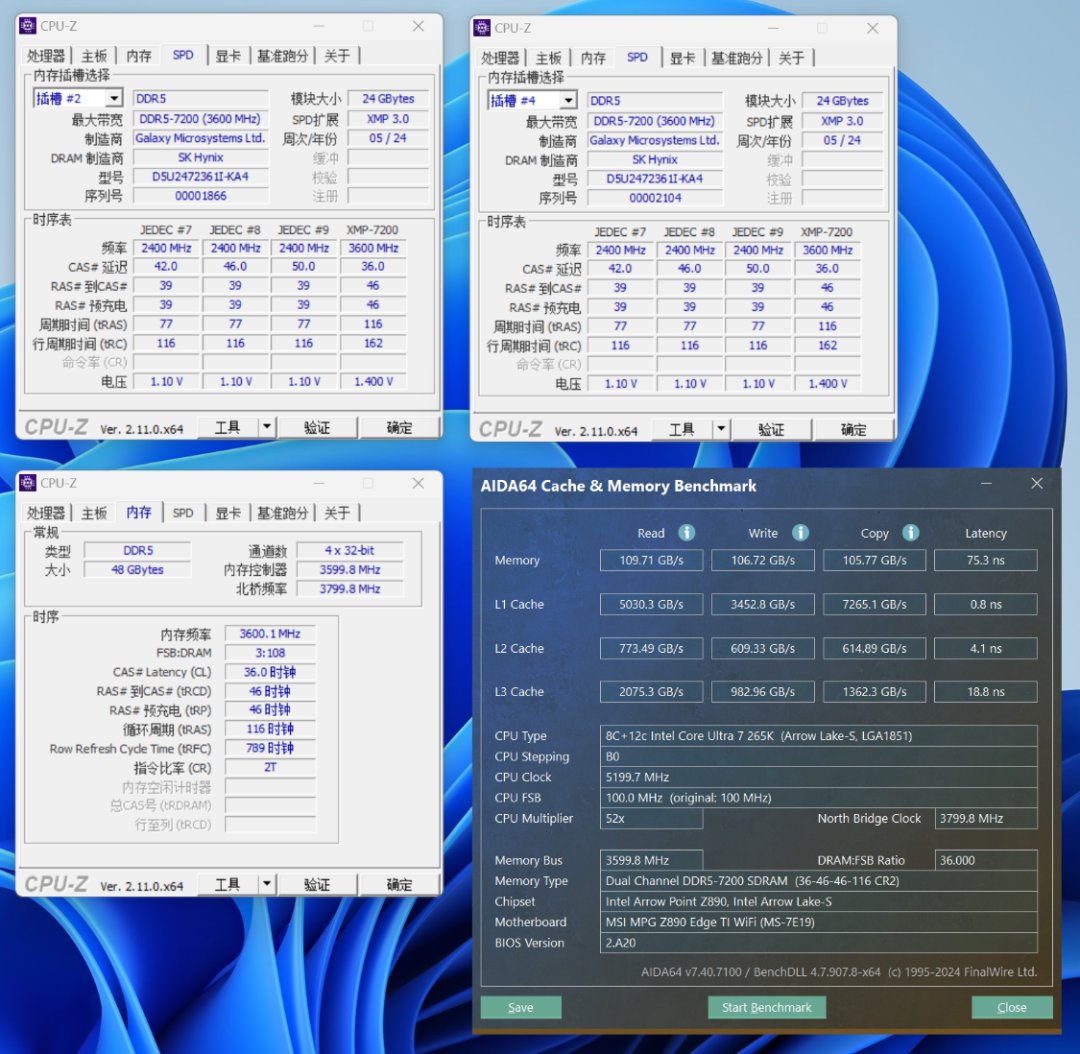Viewport: 1080px width, 1054px height.
Task: Open the slot #4 memory slot dropdown
Action: click(x=568, y=101)
